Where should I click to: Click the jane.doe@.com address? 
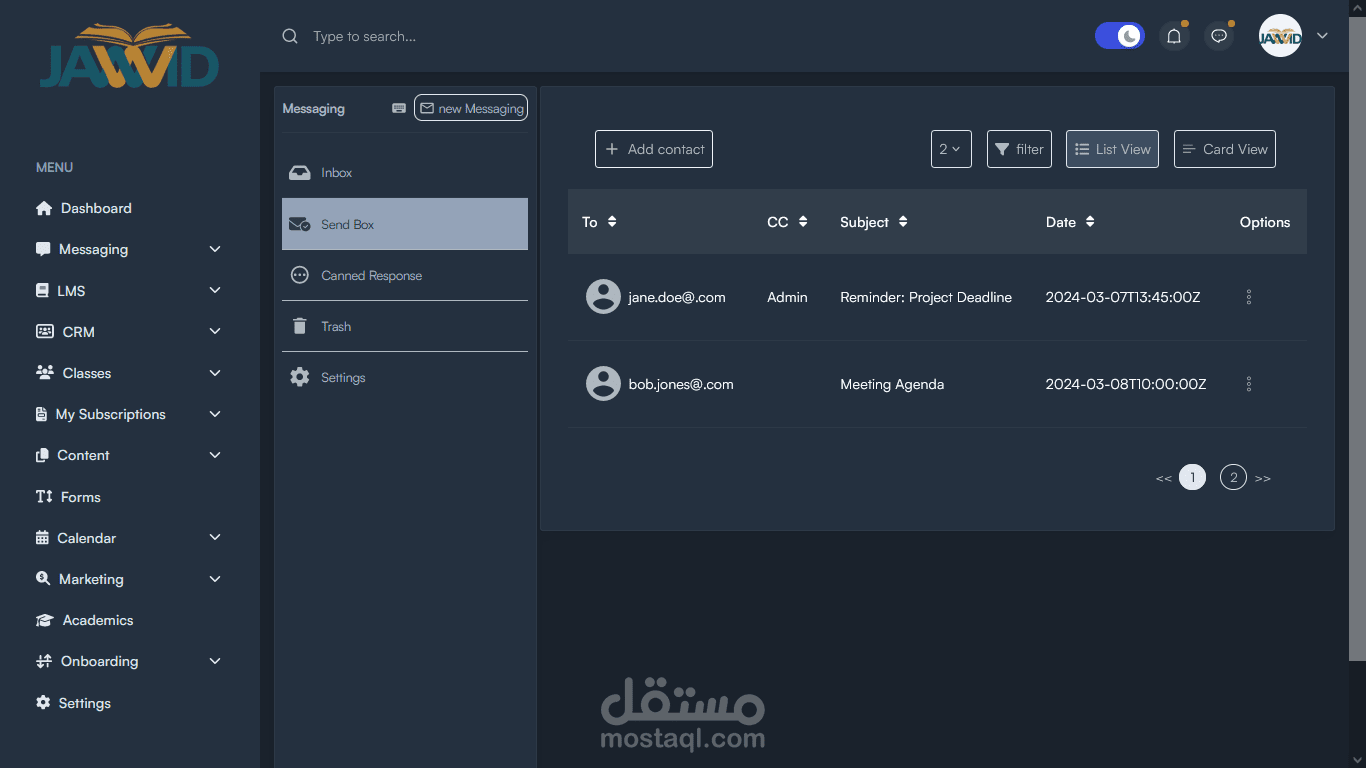(x=677, y=297)
